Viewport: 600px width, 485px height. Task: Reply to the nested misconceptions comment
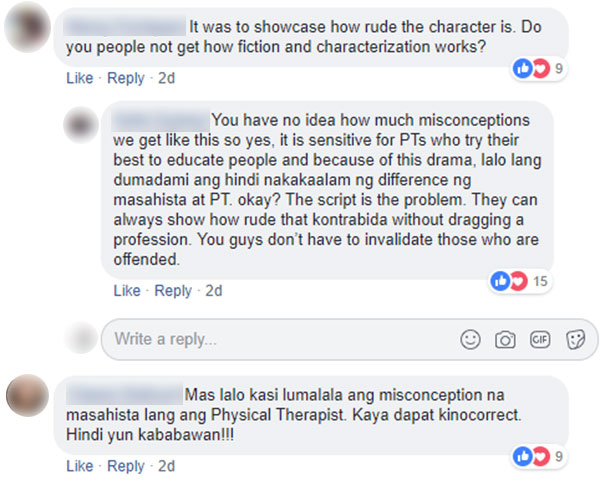pyautogui.click(x=173, y=291)
